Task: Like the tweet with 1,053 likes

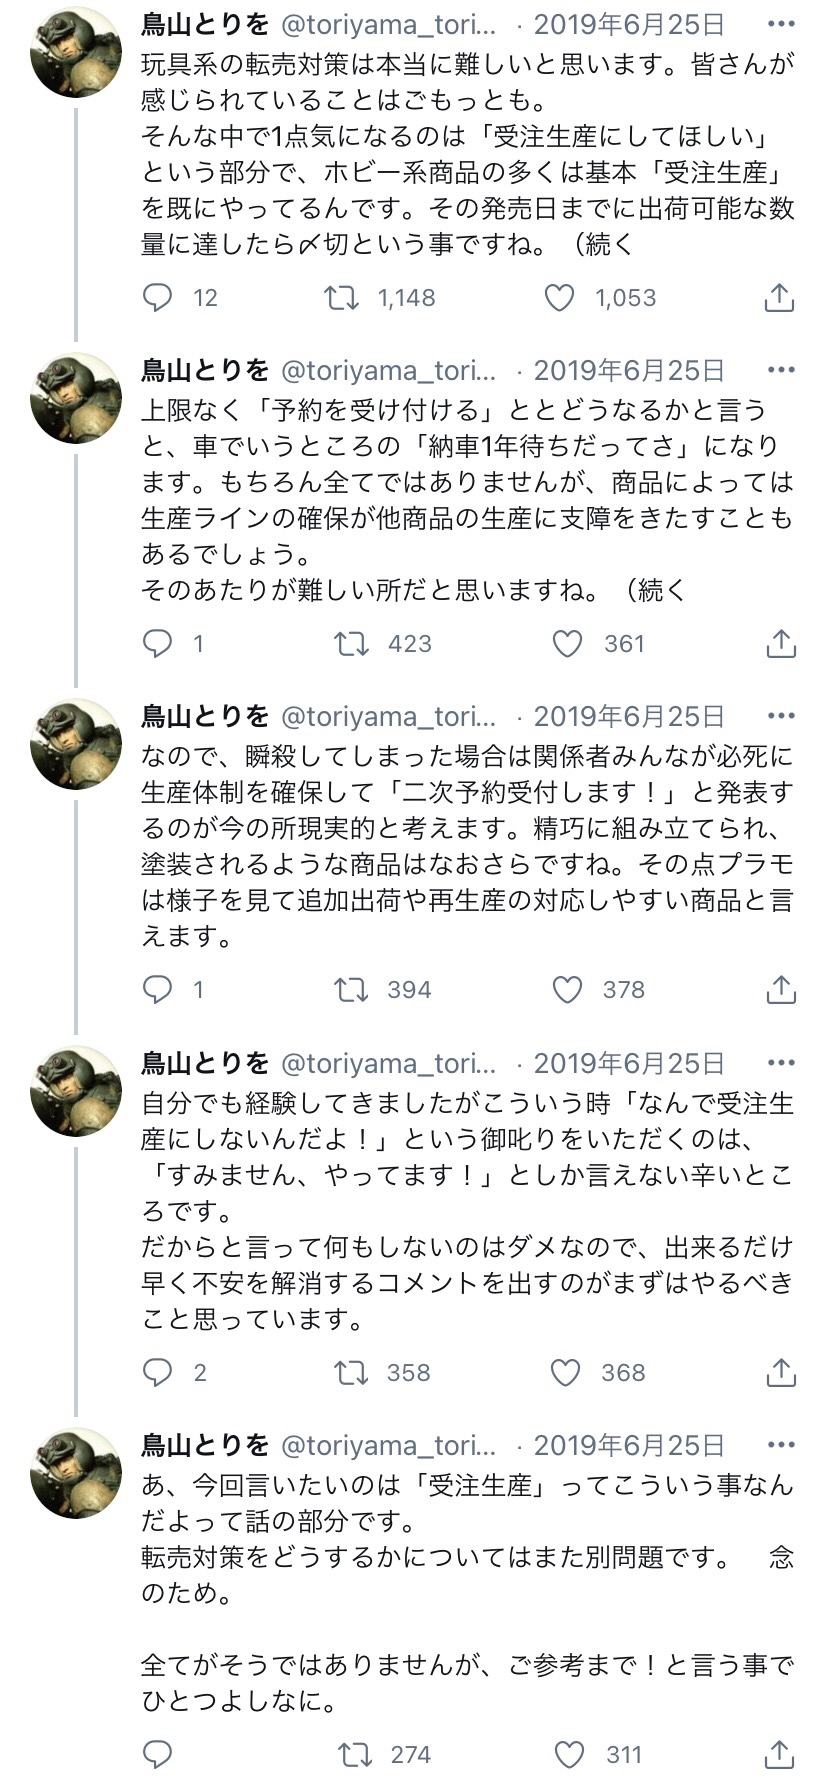Action: 559,297
